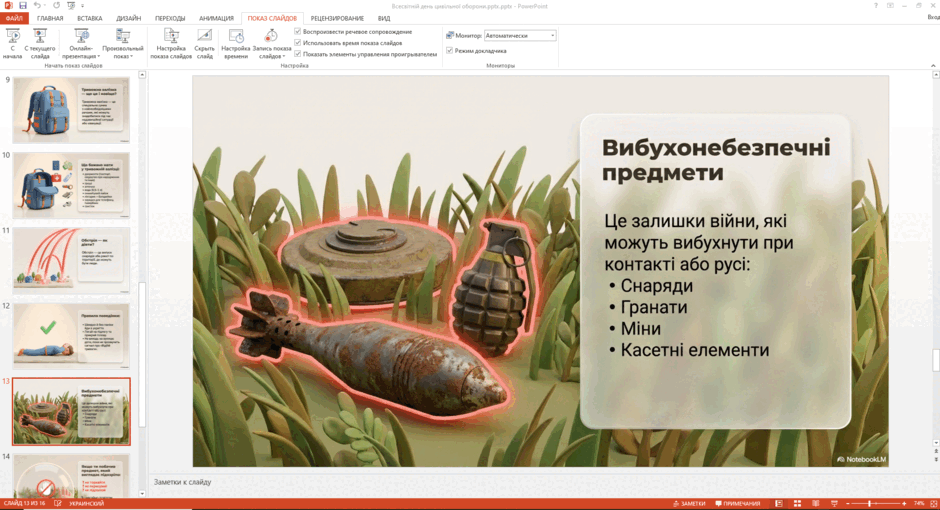Switch to ВИД ribbon tab
The image size is (940, 510).
click(x=384, y=19)
